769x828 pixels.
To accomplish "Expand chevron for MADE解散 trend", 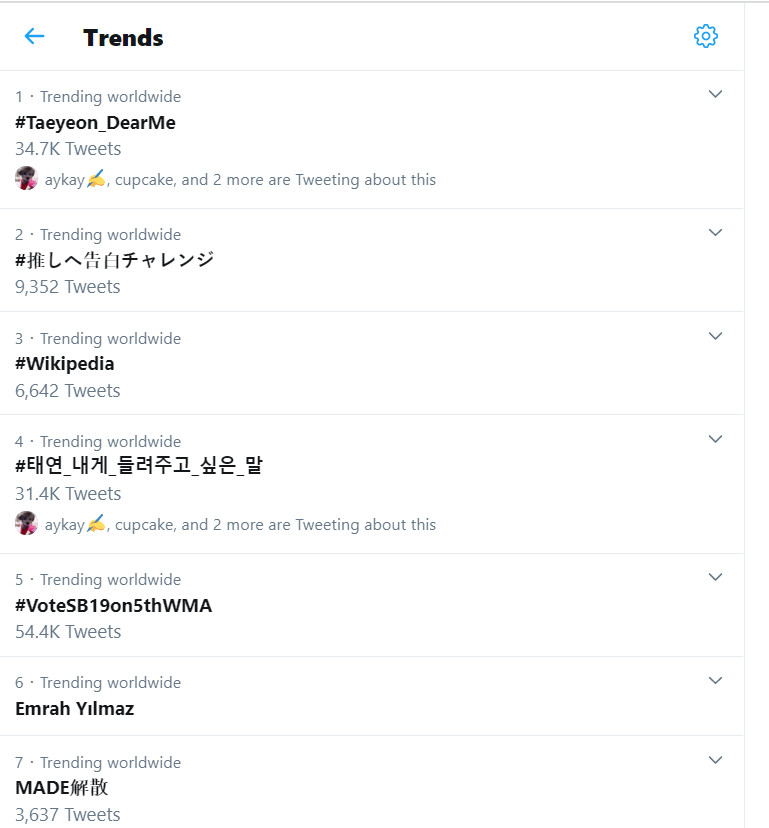I will coord(715,760).
